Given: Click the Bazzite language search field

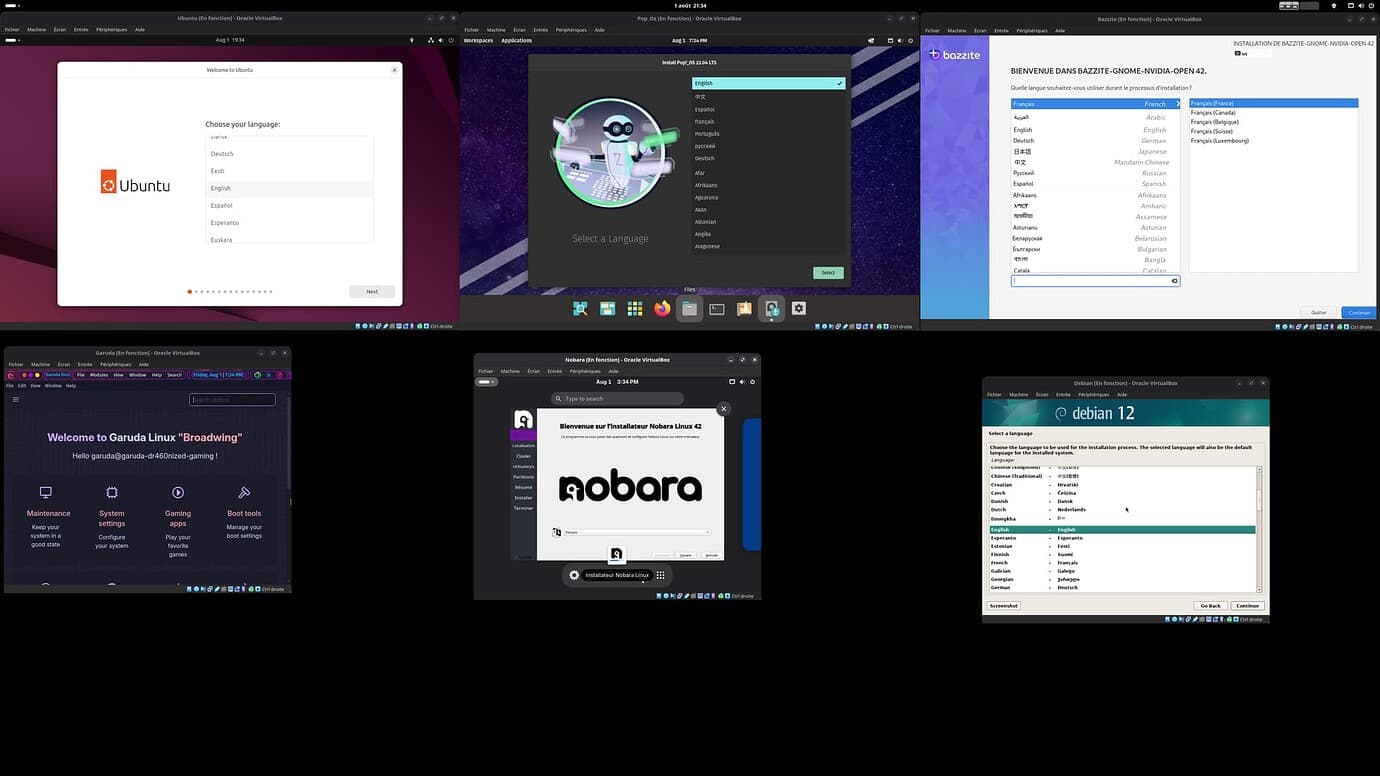Looking at the screenshot, I should coord(1090,281).
